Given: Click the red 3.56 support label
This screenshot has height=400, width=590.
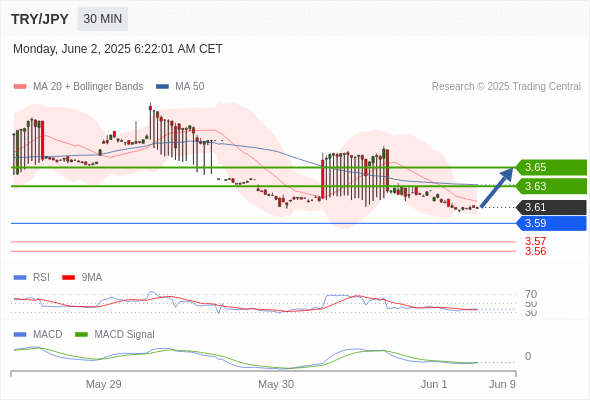Looking at the screenshot, I should [x=535, y=251].
